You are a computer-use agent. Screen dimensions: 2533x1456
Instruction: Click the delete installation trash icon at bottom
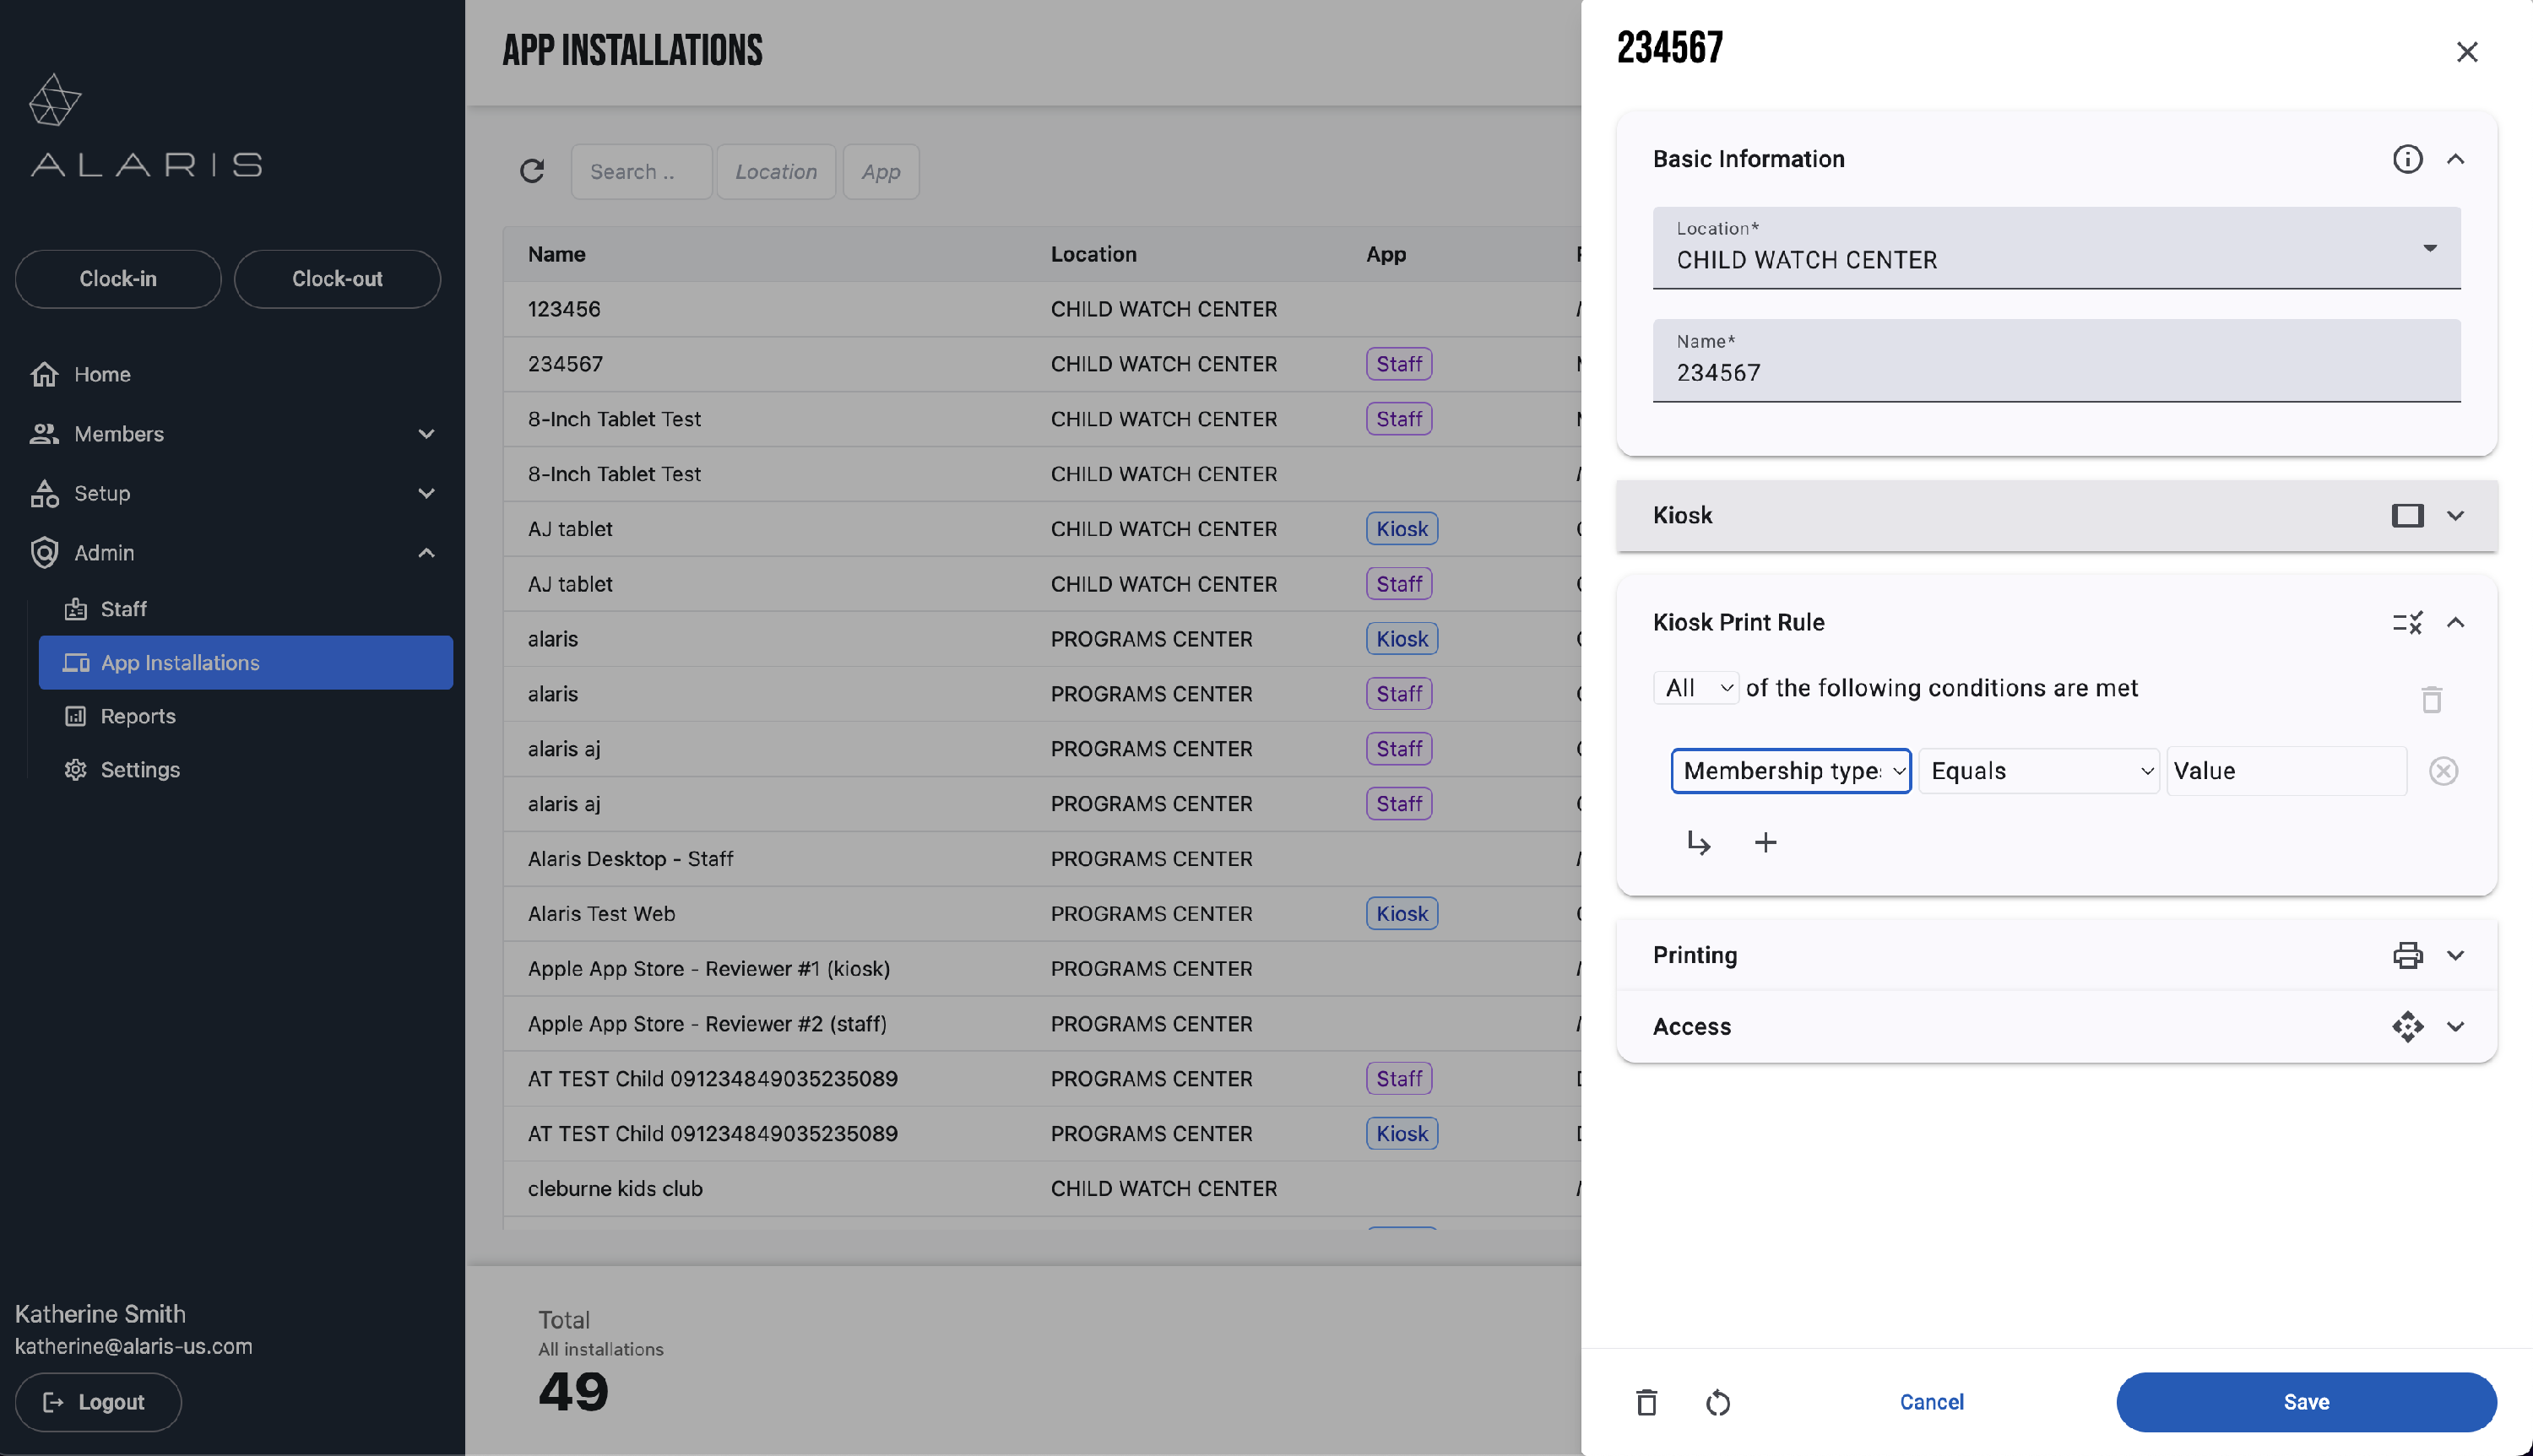click(1646, 1402)
